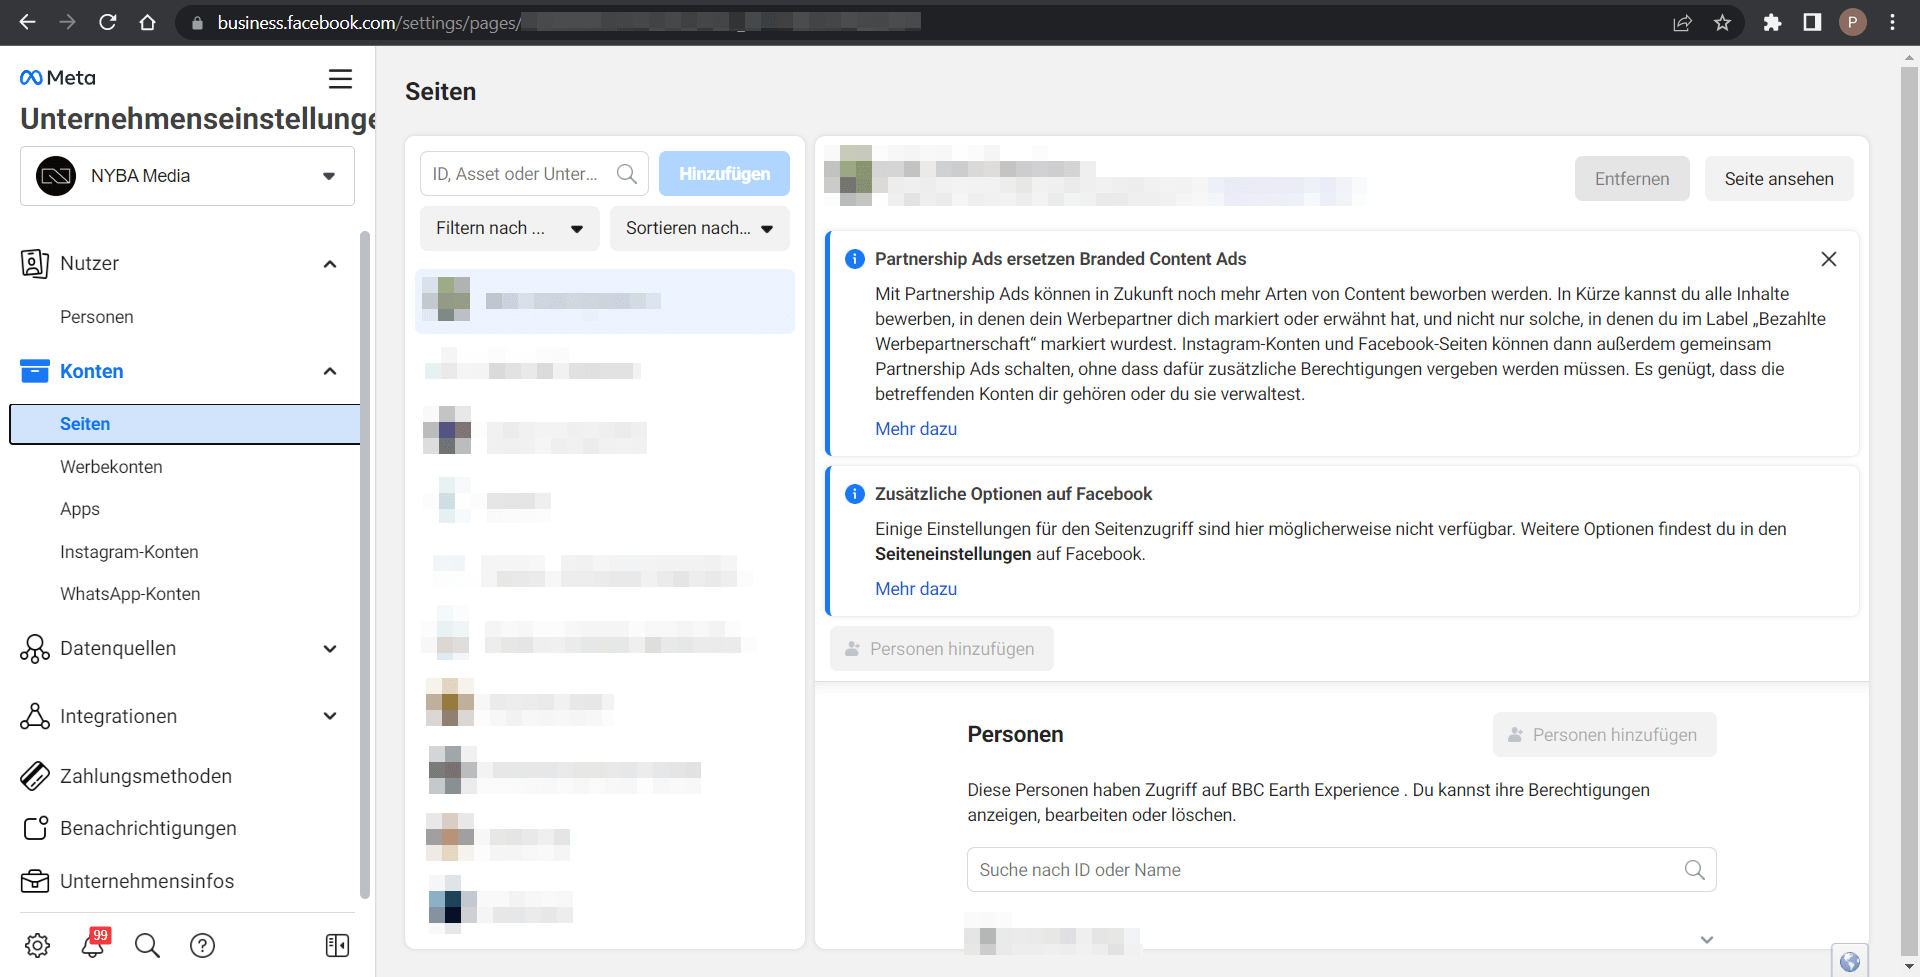The height and width of the screenshot is (977, 1920).
Task: Open notifications bell with 99 badge
Action: (94, 943)
